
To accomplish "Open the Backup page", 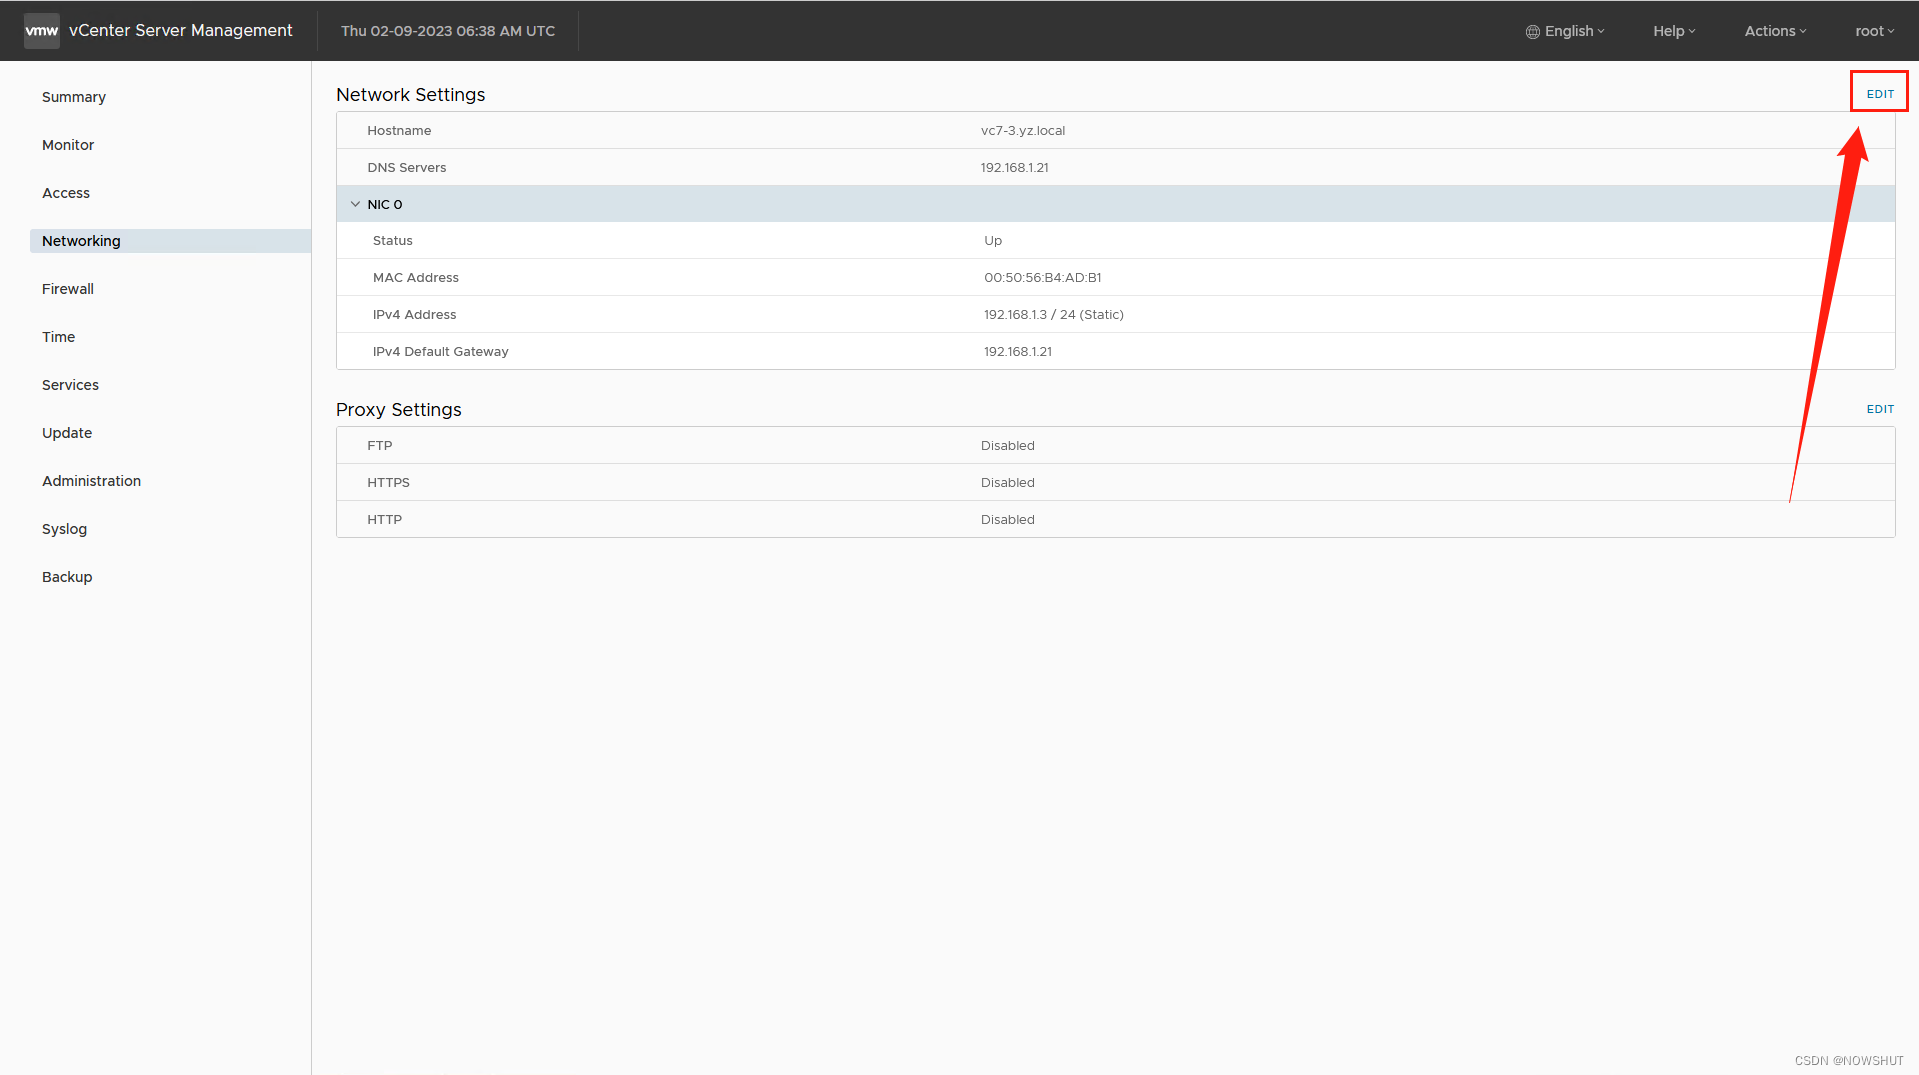I will coord(67,577).
